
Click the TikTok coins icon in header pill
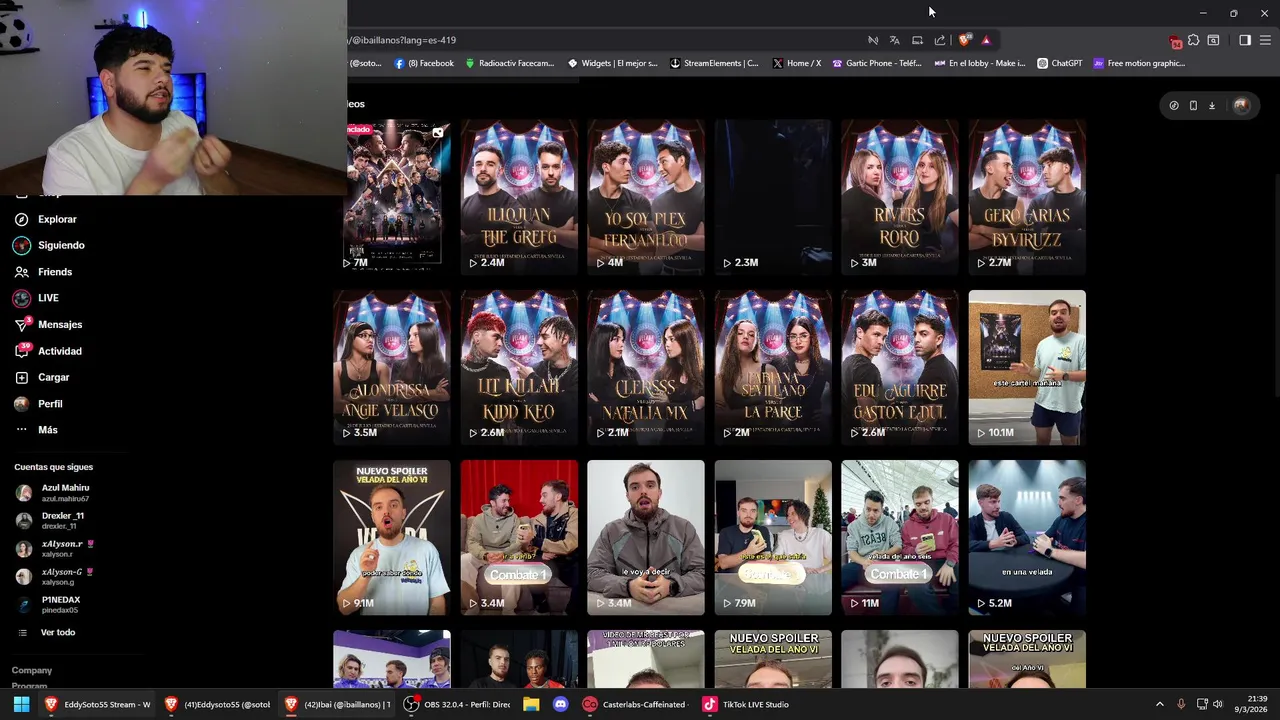click(x=1174, y=105)
